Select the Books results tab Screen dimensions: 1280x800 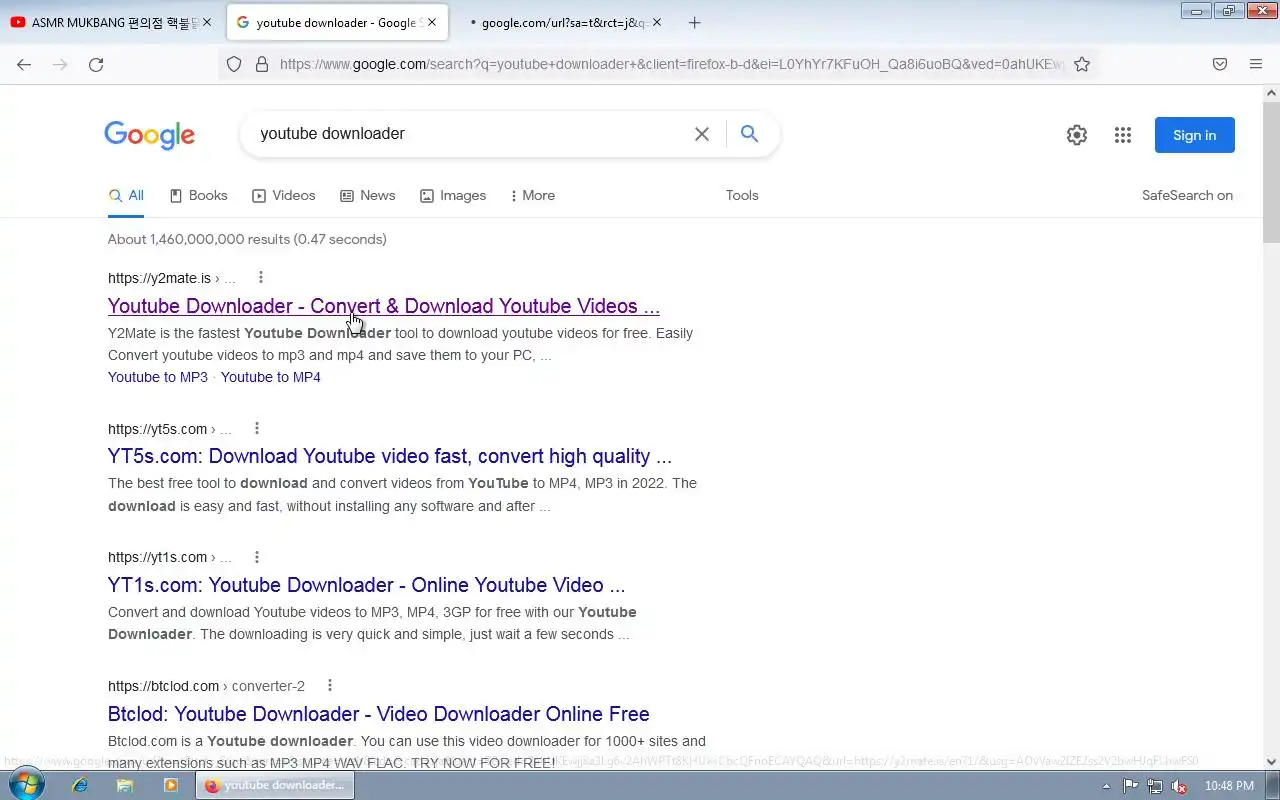(x=198, y=195)
